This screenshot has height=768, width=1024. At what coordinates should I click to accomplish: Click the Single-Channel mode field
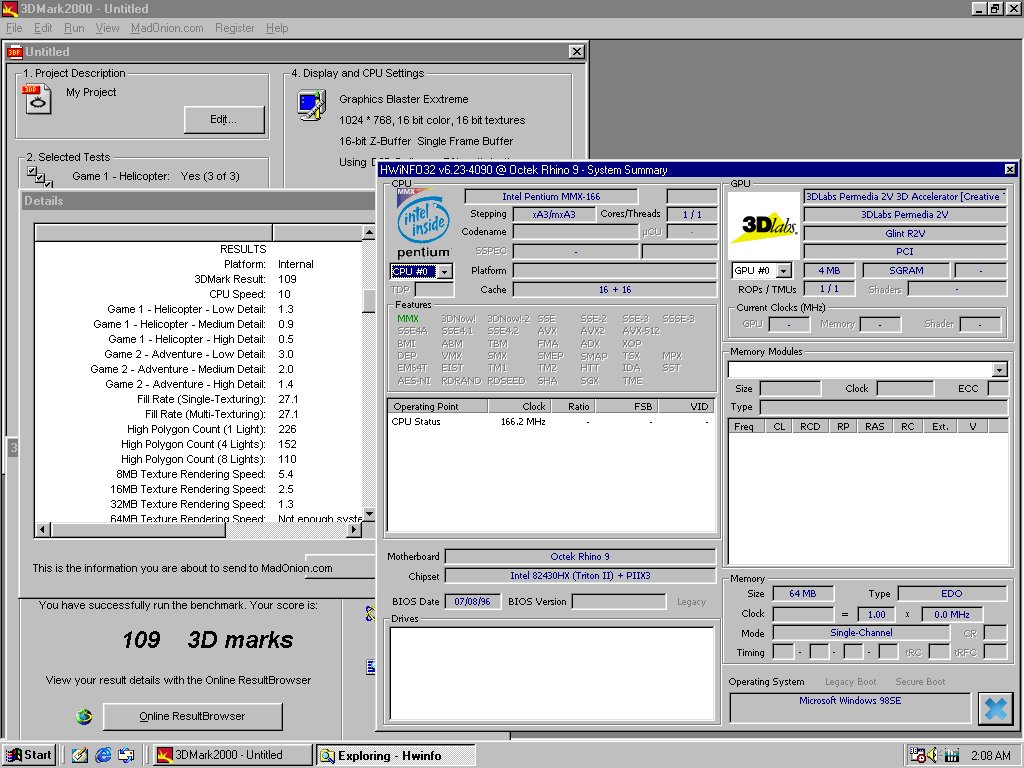pos(861,633)
